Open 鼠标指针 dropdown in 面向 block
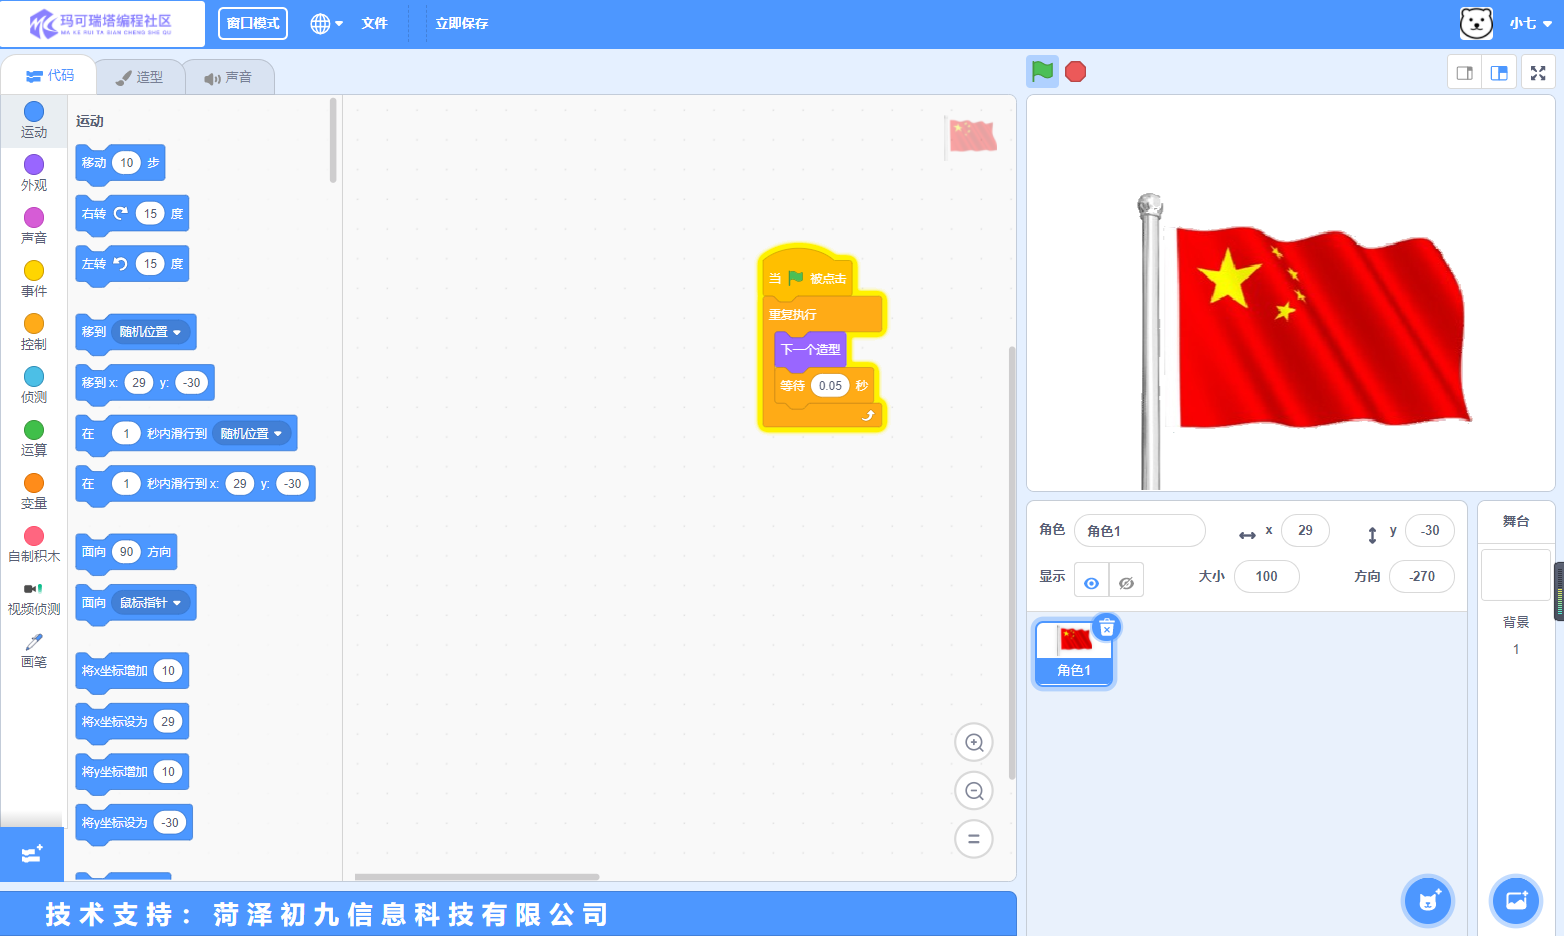The height and width of the screenshot is (936, 1564). pos(150,603)
